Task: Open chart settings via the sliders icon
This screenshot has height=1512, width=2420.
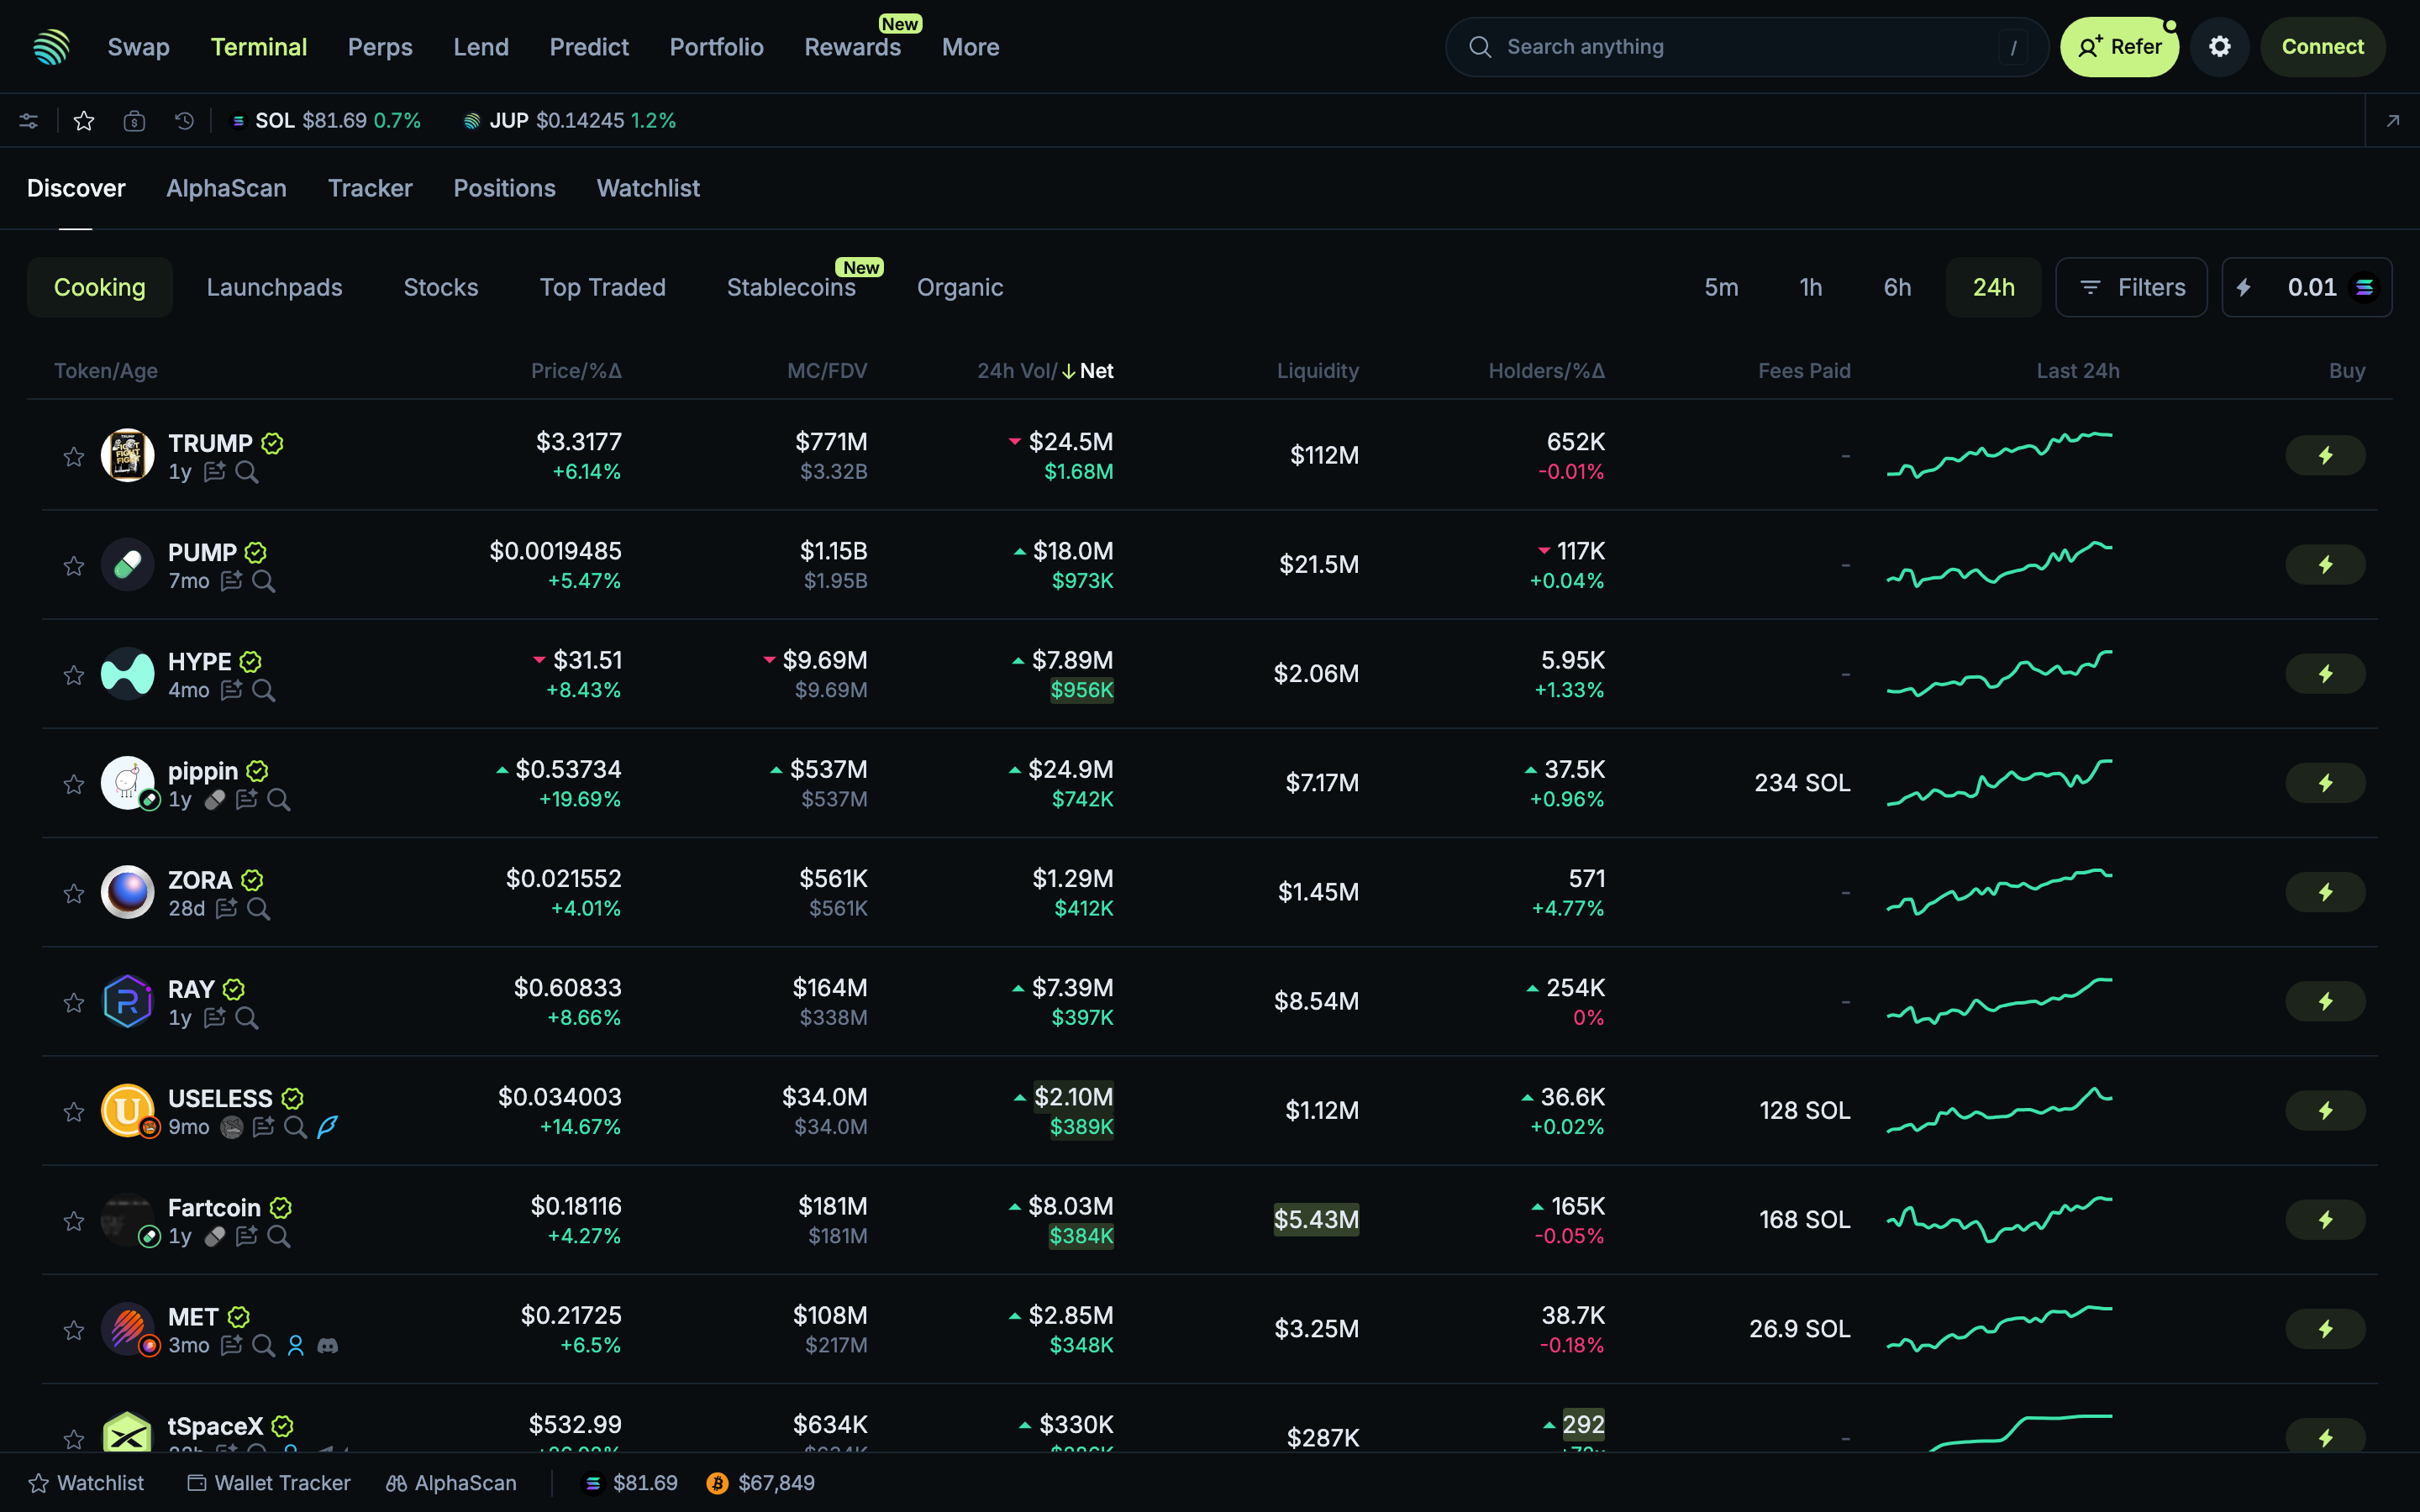Action: [28, 120]
